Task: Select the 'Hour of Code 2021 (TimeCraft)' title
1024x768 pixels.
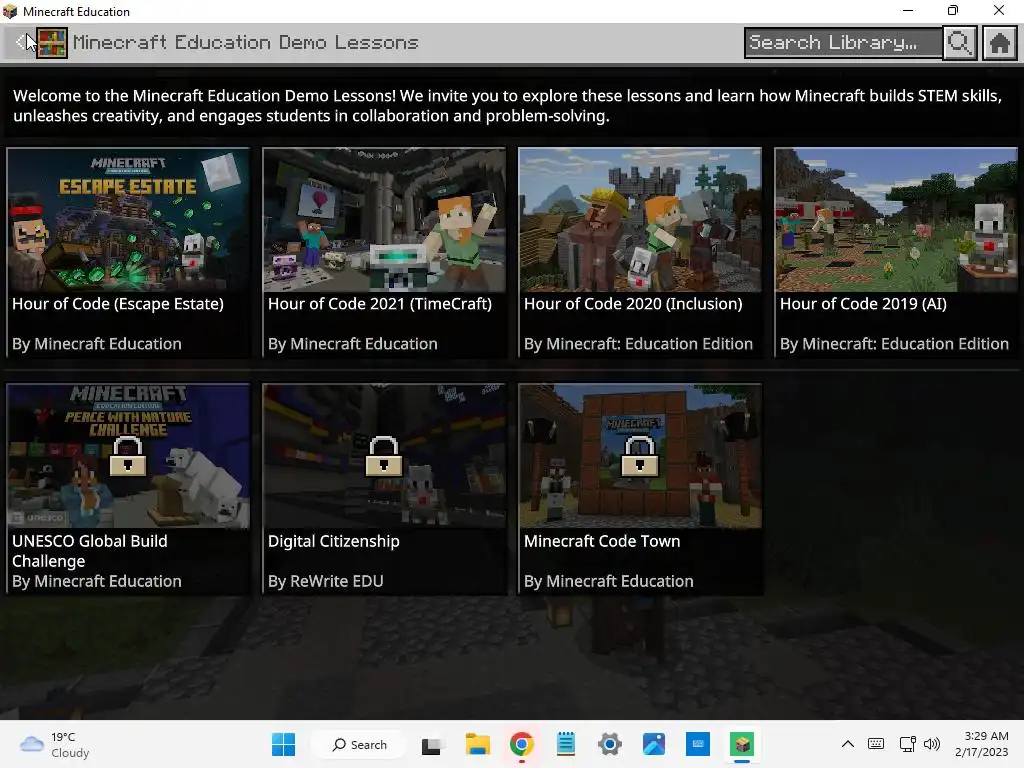Action: pyautogui.click(x=379, y=304)
